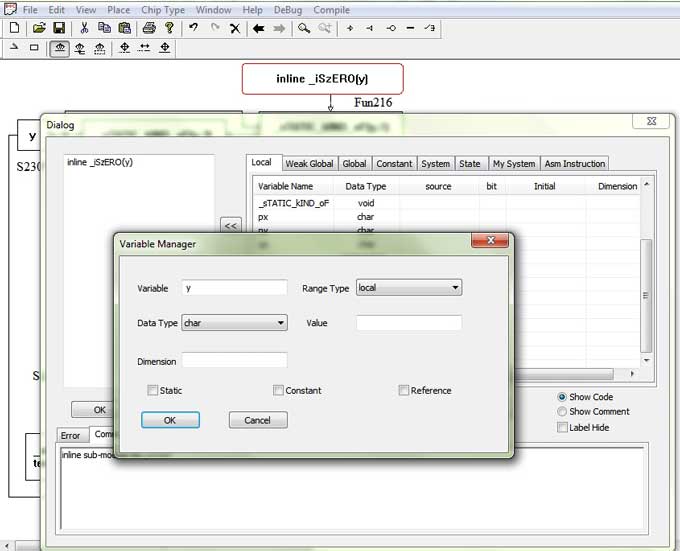
Task: Select the Show Code radio button
Action: point(562,397)
